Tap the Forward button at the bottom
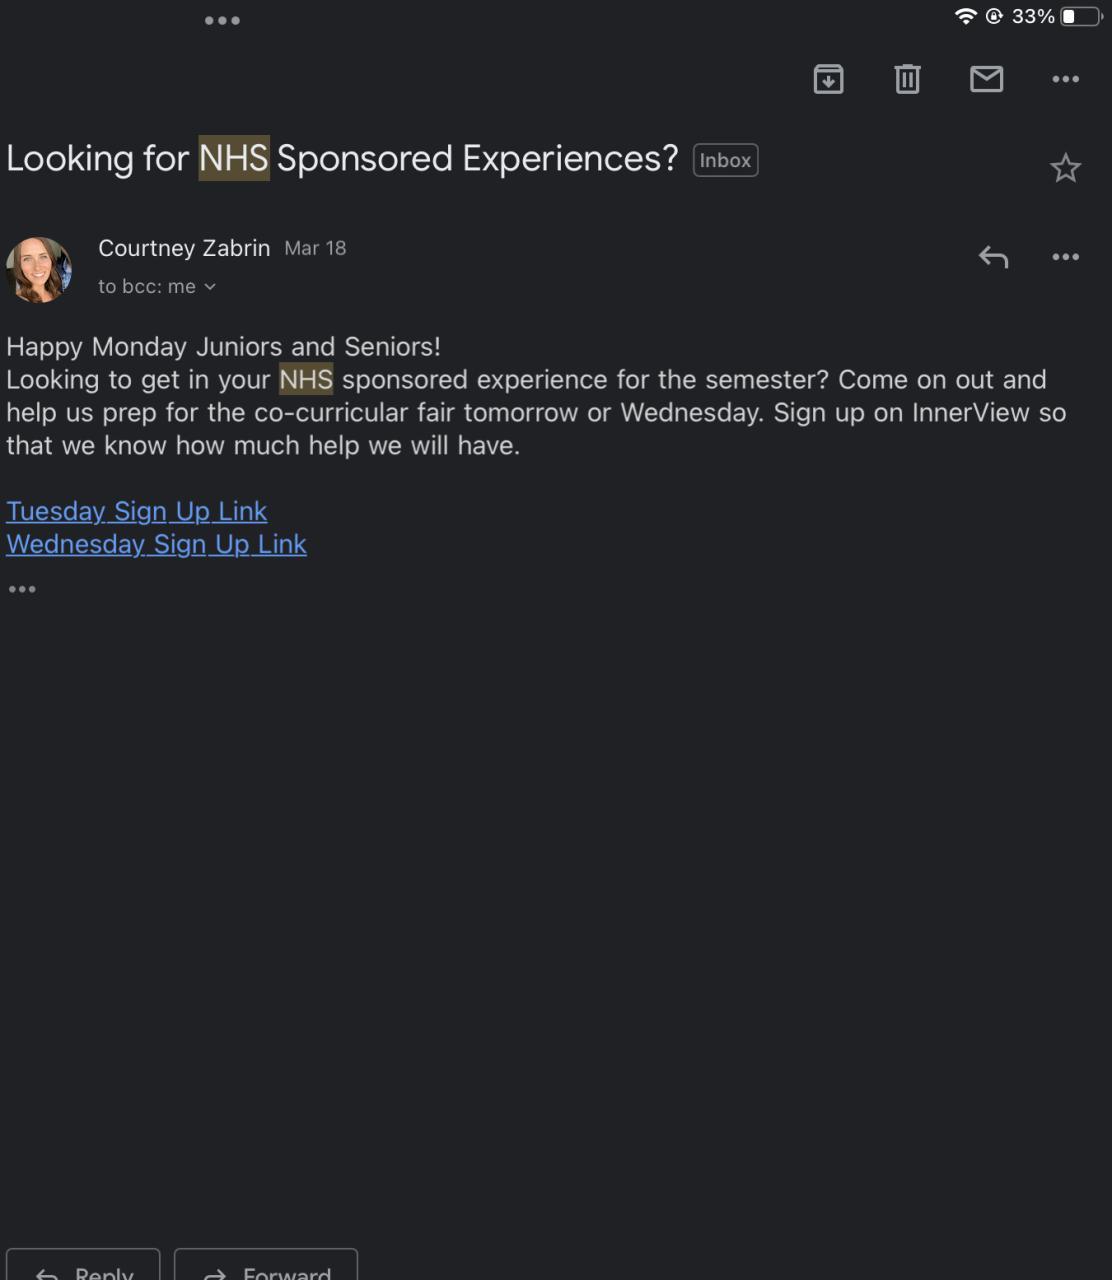Viewport: 1112px width, 1280px height. coord(266,1265)
